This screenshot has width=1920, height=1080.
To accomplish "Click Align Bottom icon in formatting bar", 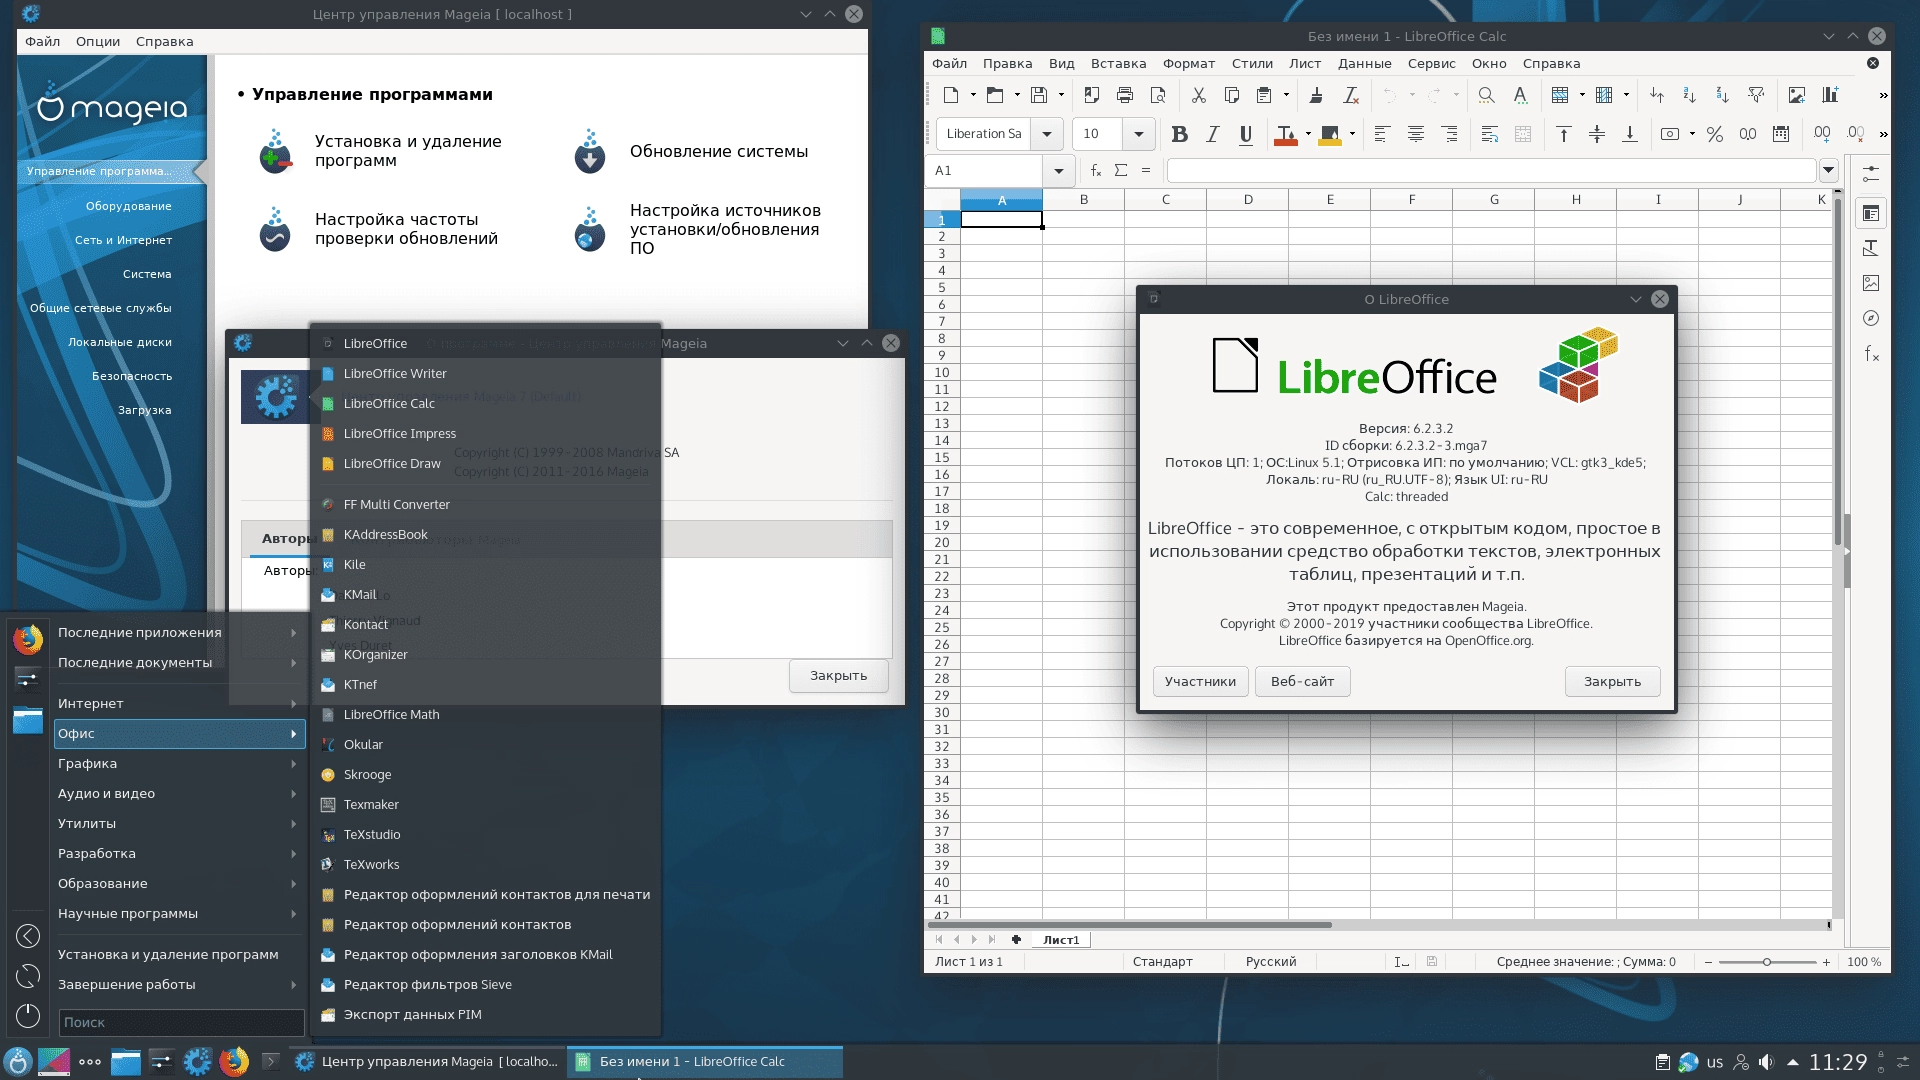I will [x=1630, y=134].
